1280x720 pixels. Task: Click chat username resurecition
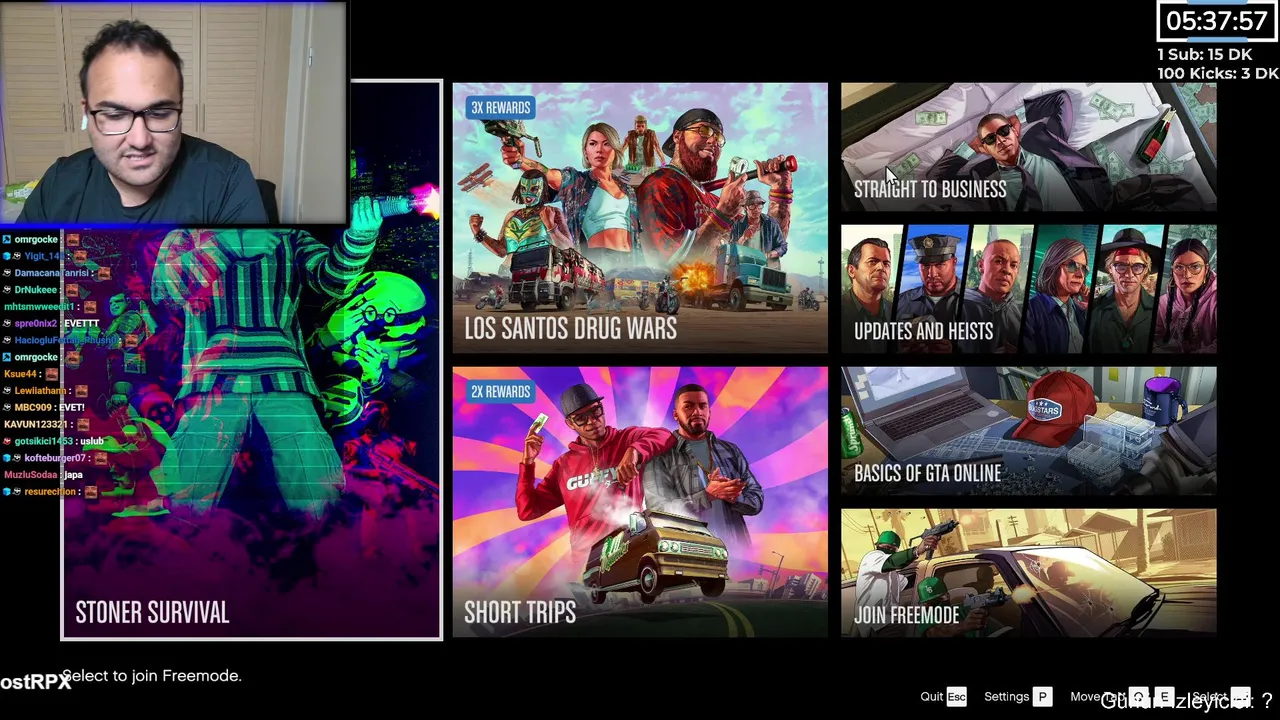(50, 492)
